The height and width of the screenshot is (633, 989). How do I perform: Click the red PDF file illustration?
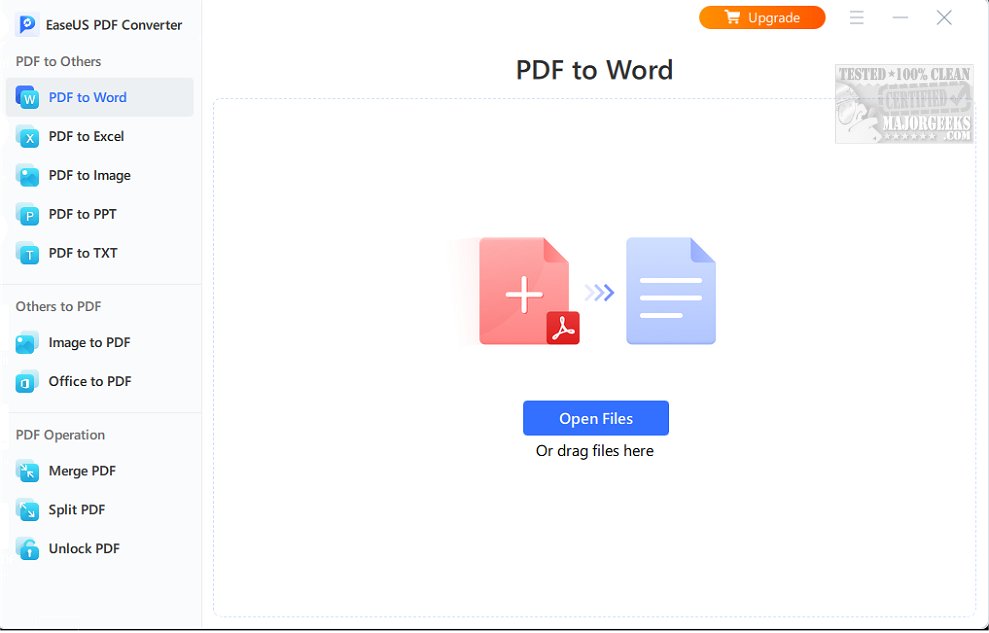[x=520, y=291]
